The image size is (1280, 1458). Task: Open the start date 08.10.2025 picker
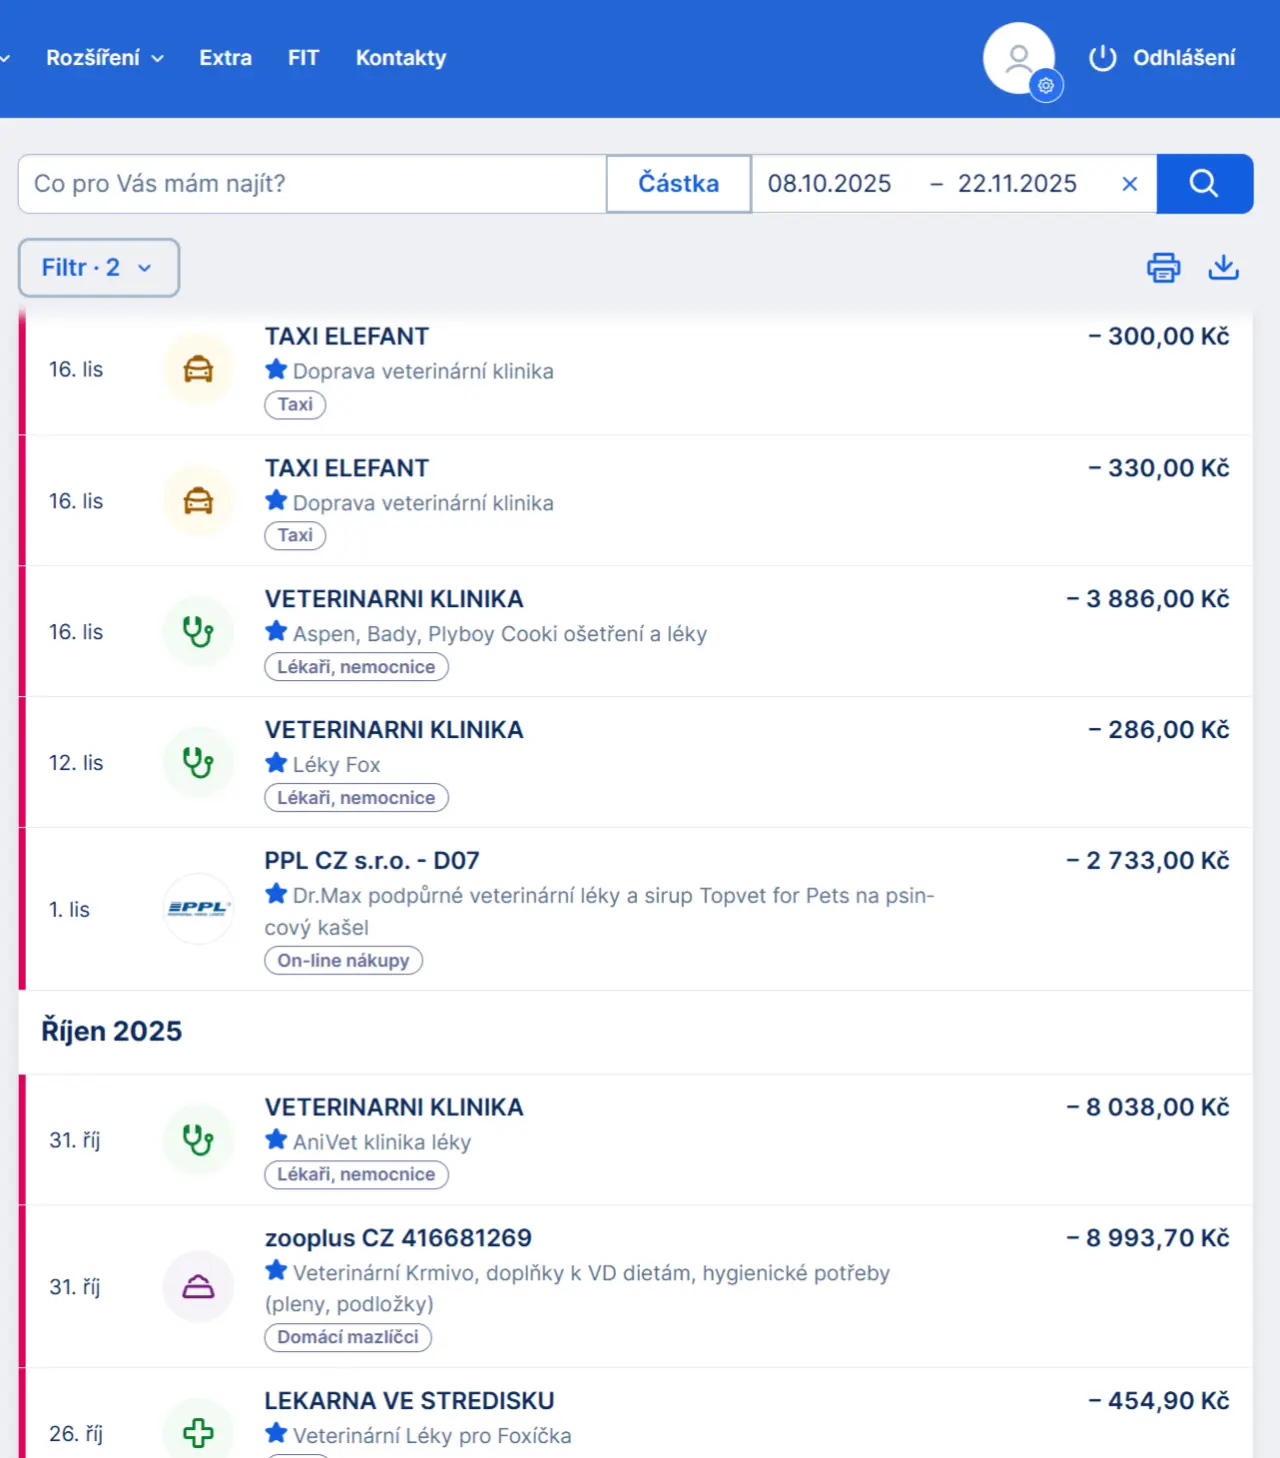coord(829,184)
